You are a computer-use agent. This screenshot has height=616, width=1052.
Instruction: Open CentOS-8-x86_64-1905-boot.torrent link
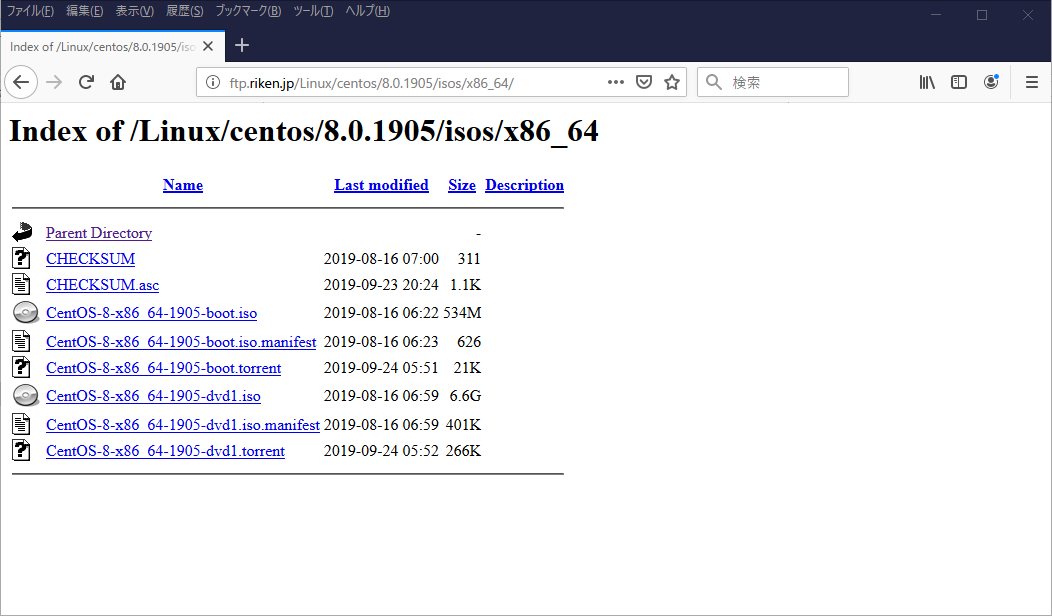pos(164,368)
